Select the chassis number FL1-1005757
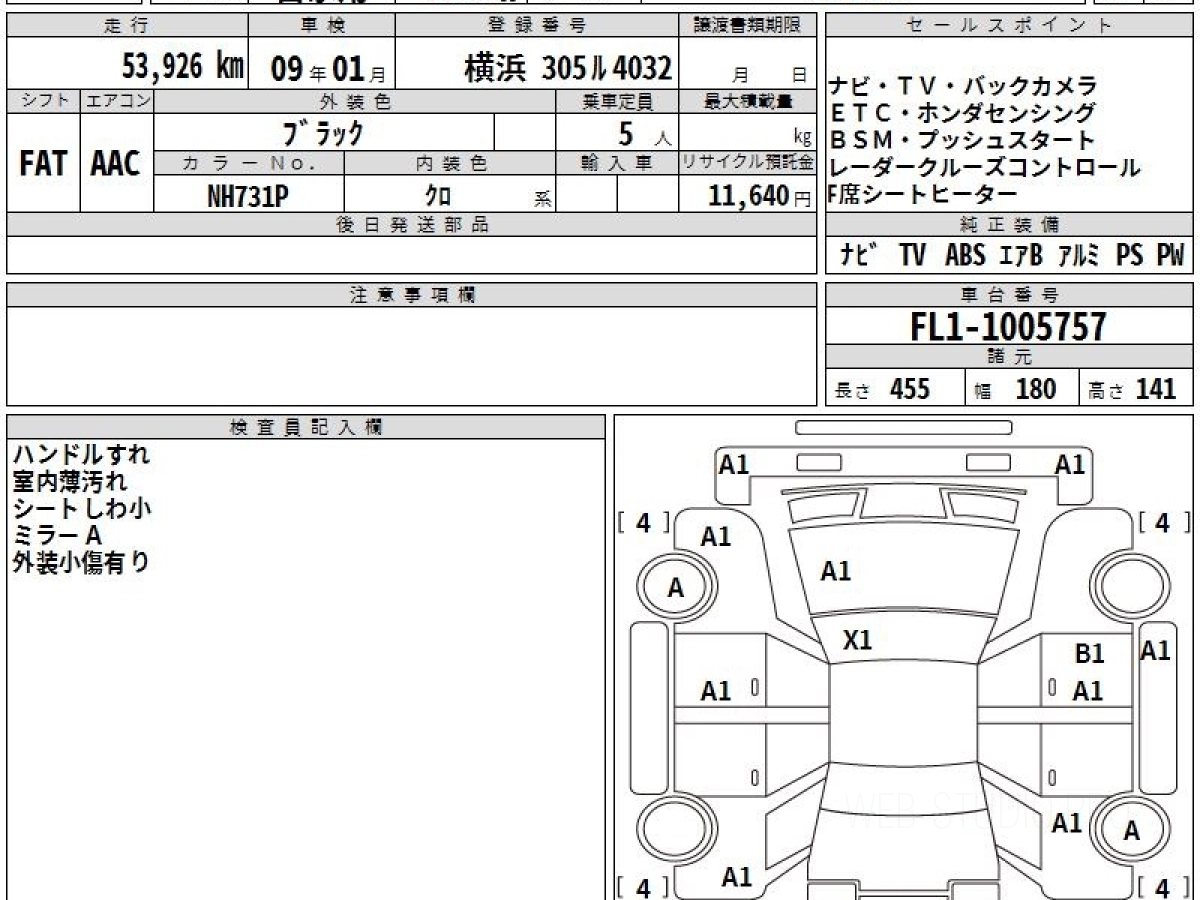 pyautogui.click(x=1008, y=326)
